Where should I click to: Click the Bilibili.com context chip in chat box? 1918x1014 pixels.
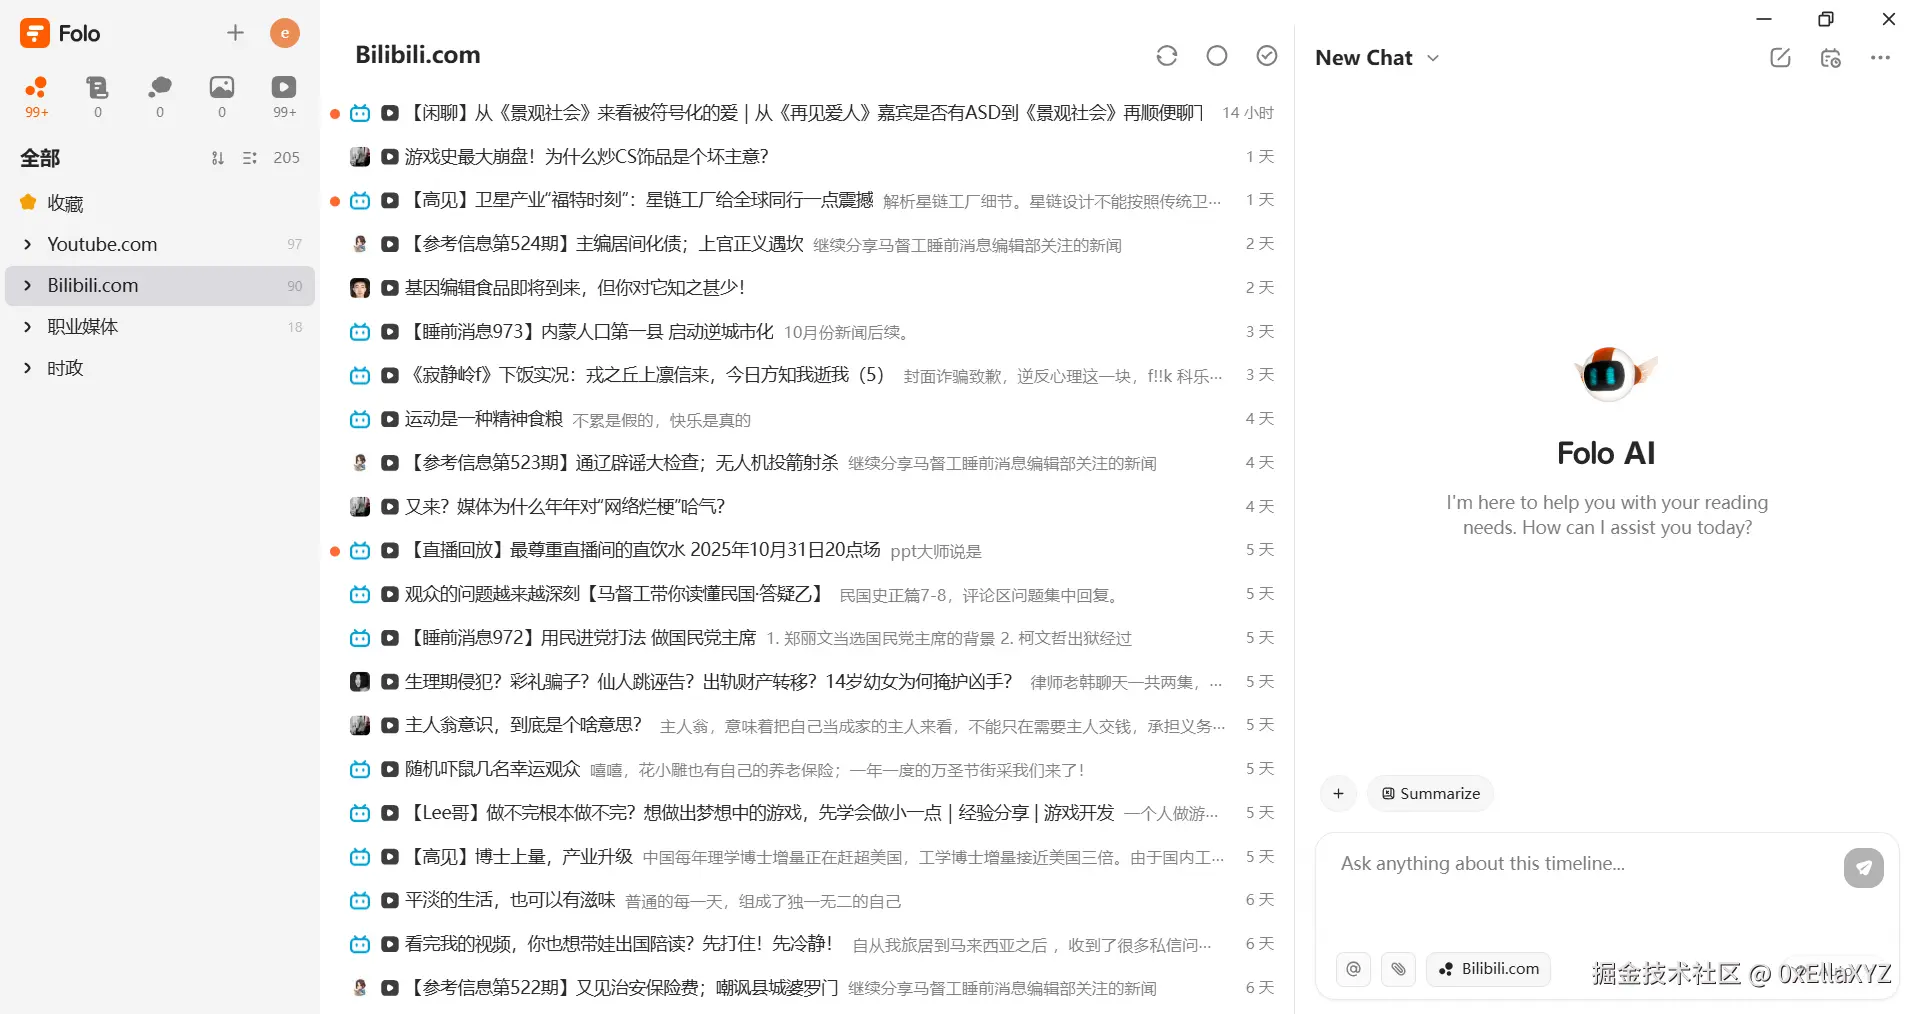coord(1489,969)
